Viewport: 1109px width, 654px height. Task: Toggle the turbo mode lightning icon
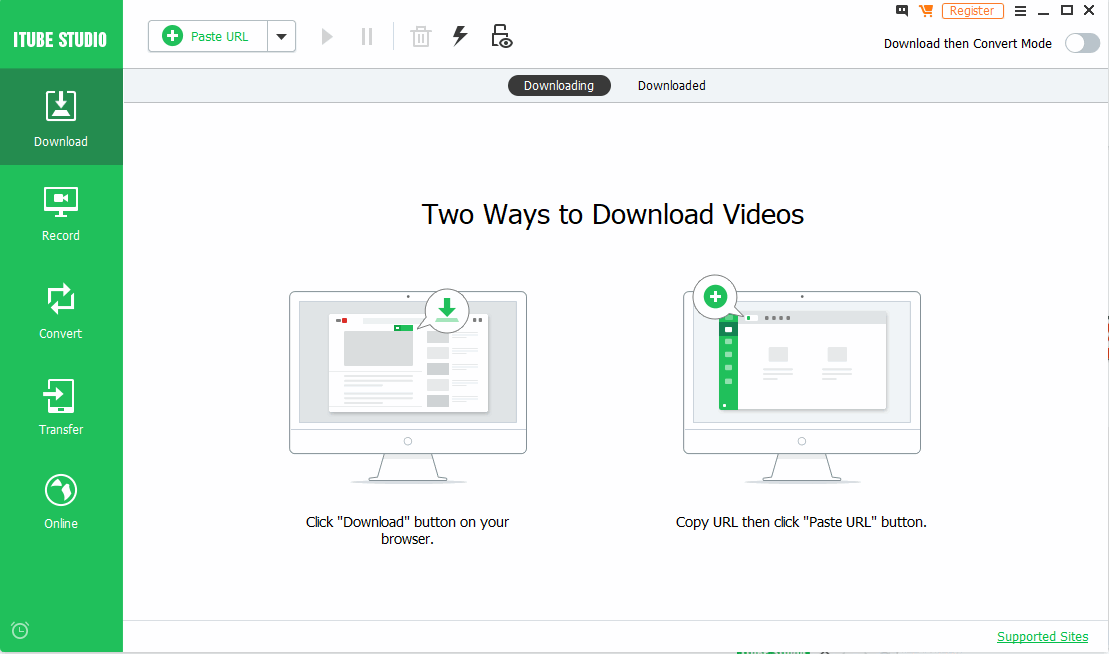[x=460, y=36]
